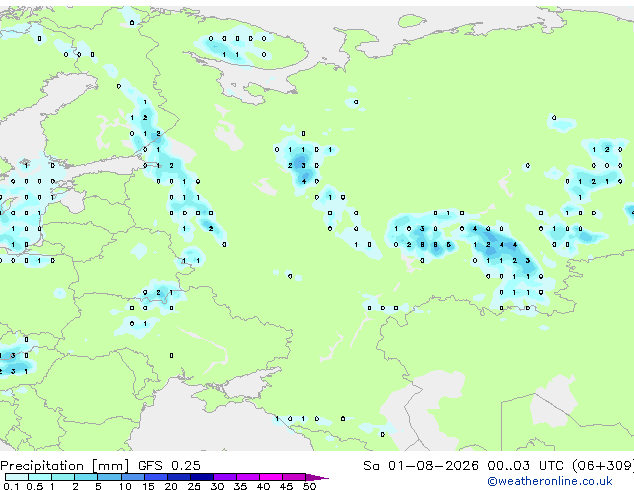This screenshot has width=634, height=490.
Task: Click the date "Sa 01-08-2026"
Action: (x=421, y=466)
